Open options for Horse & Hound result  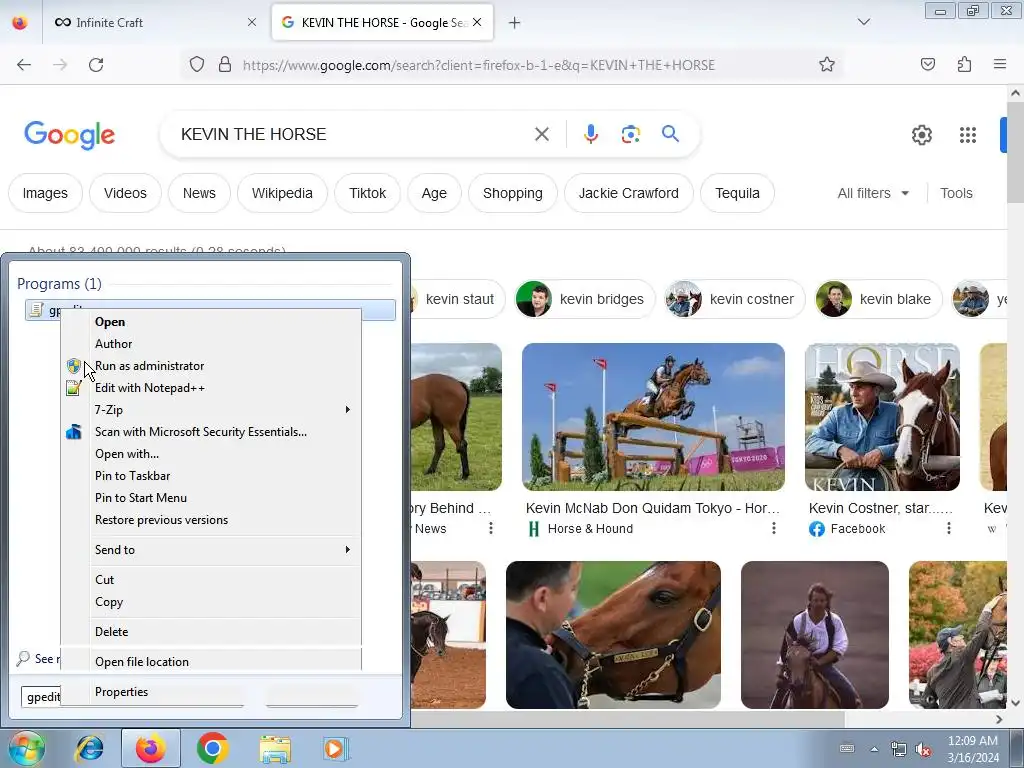pos(773,528)
